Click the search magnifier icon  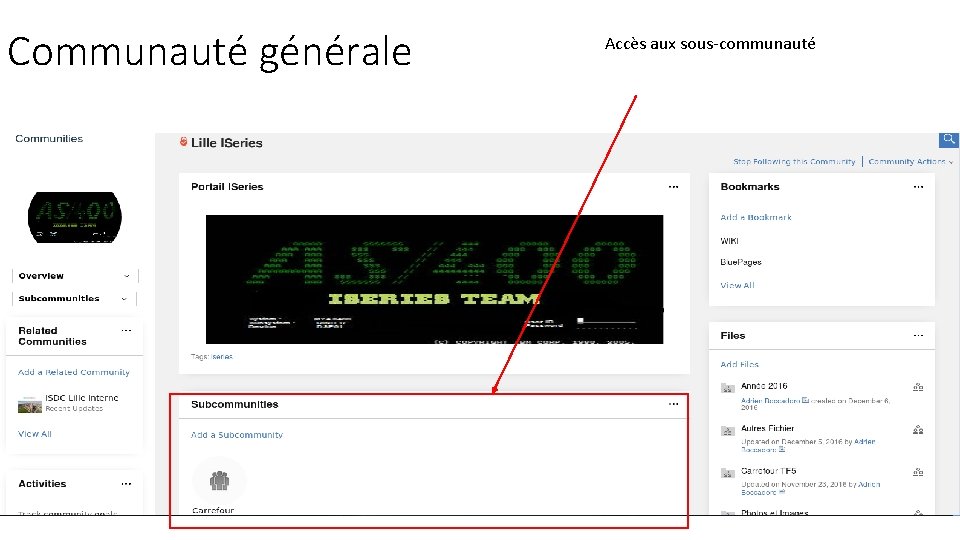point(949,140)
